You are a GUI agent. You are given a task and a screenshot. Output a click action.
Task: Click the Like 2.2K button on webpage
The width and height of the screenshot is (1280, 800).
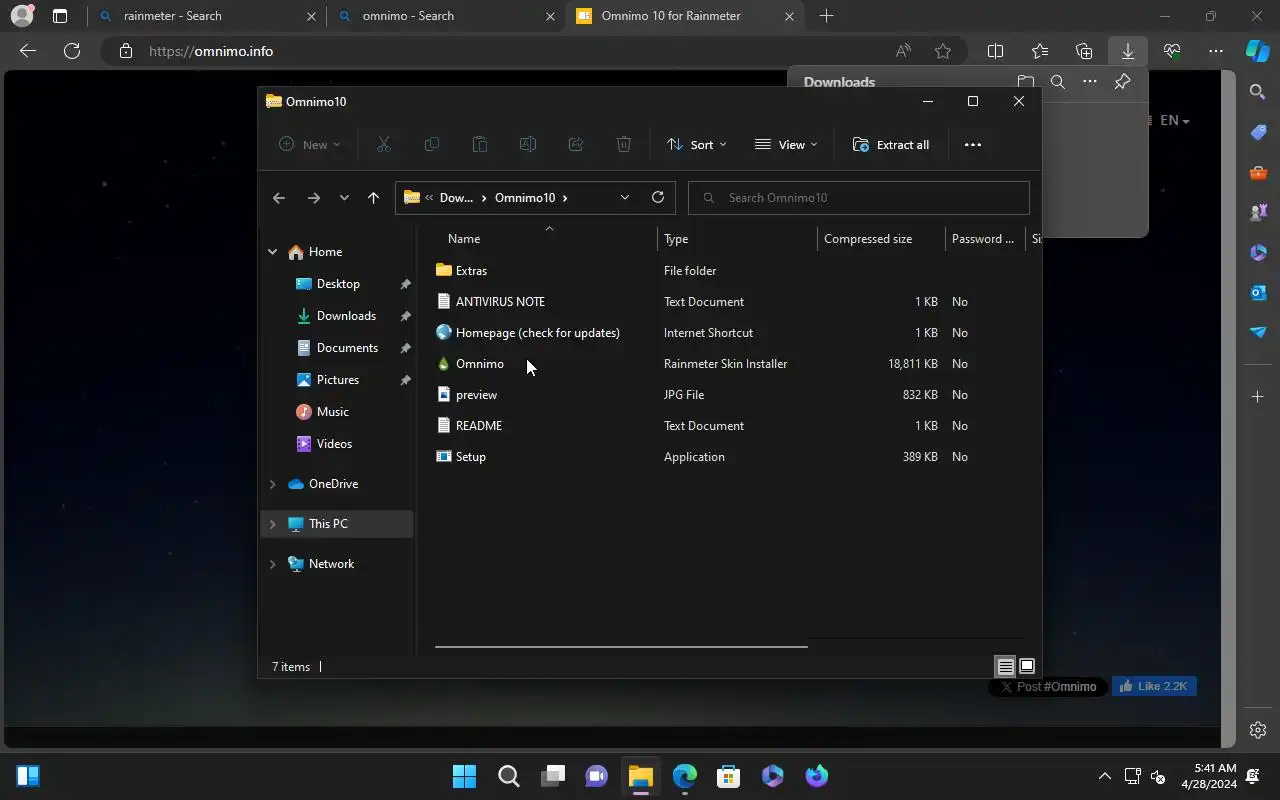pyautogui.click(x=1154, y=686)
